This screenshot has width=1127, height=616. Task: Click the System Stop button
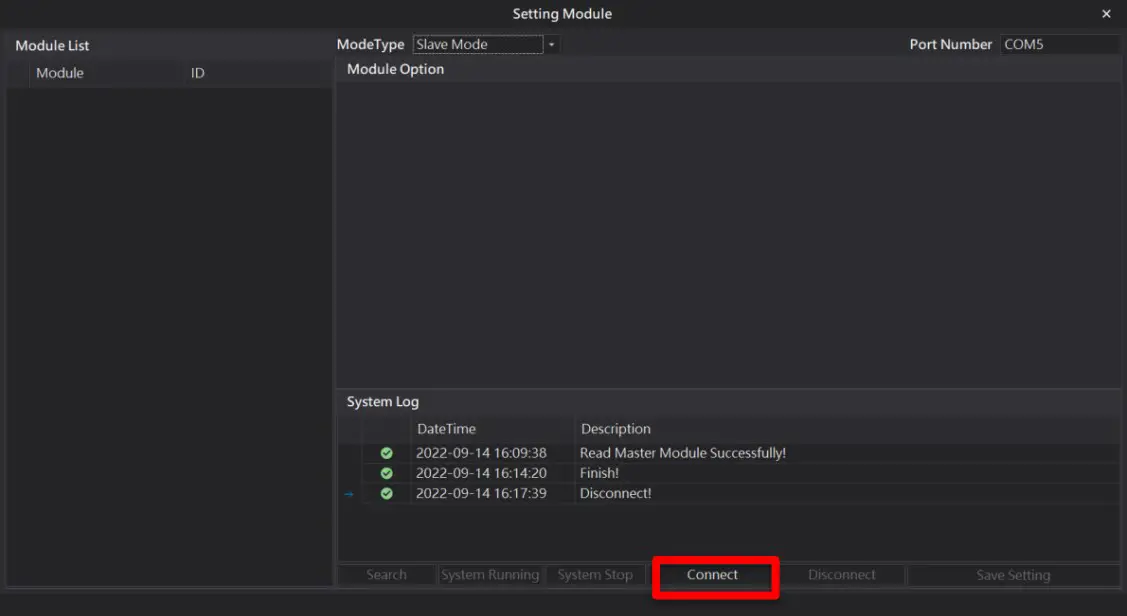(595, 575)
